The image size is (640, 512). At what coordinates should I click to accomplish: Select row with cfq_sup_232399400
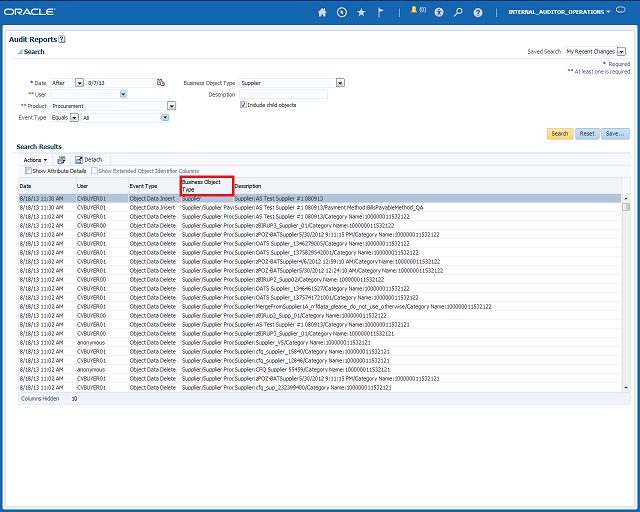320,387
